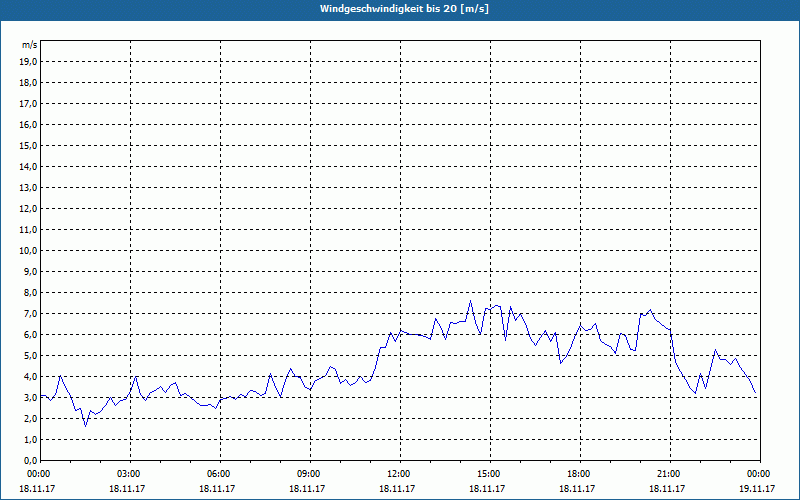Select the 4,0 y-axis label
The image size is (800, 500).
coord(31,377)
